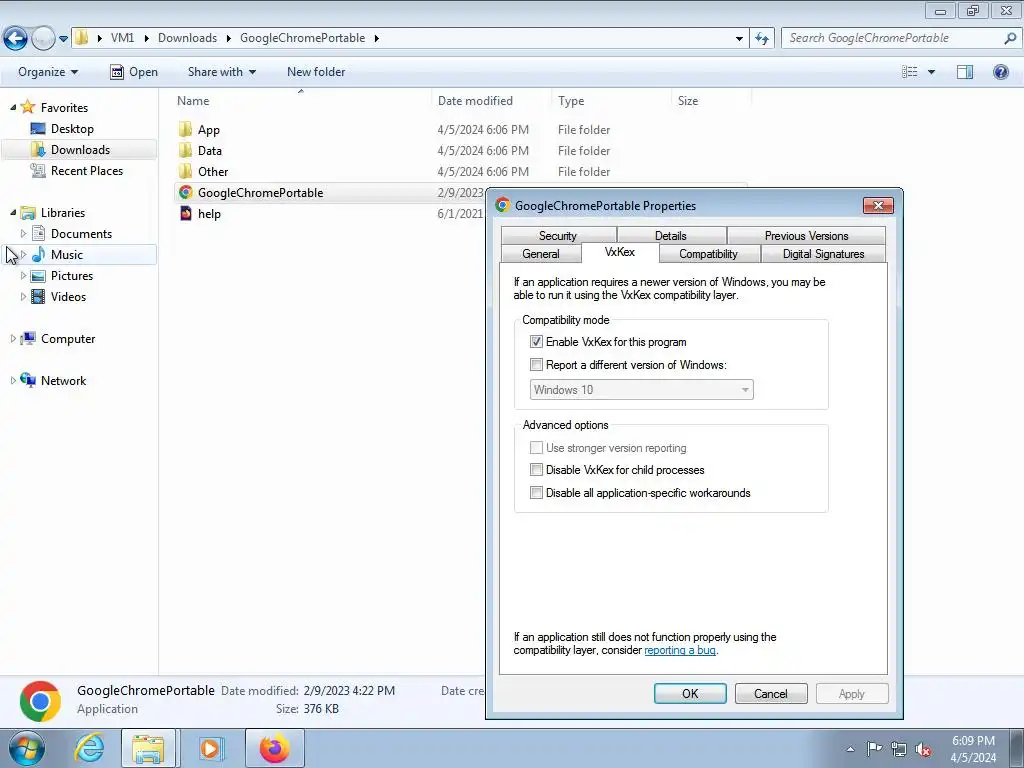Click the Refresh button beside address bar

tap(761, 39)
